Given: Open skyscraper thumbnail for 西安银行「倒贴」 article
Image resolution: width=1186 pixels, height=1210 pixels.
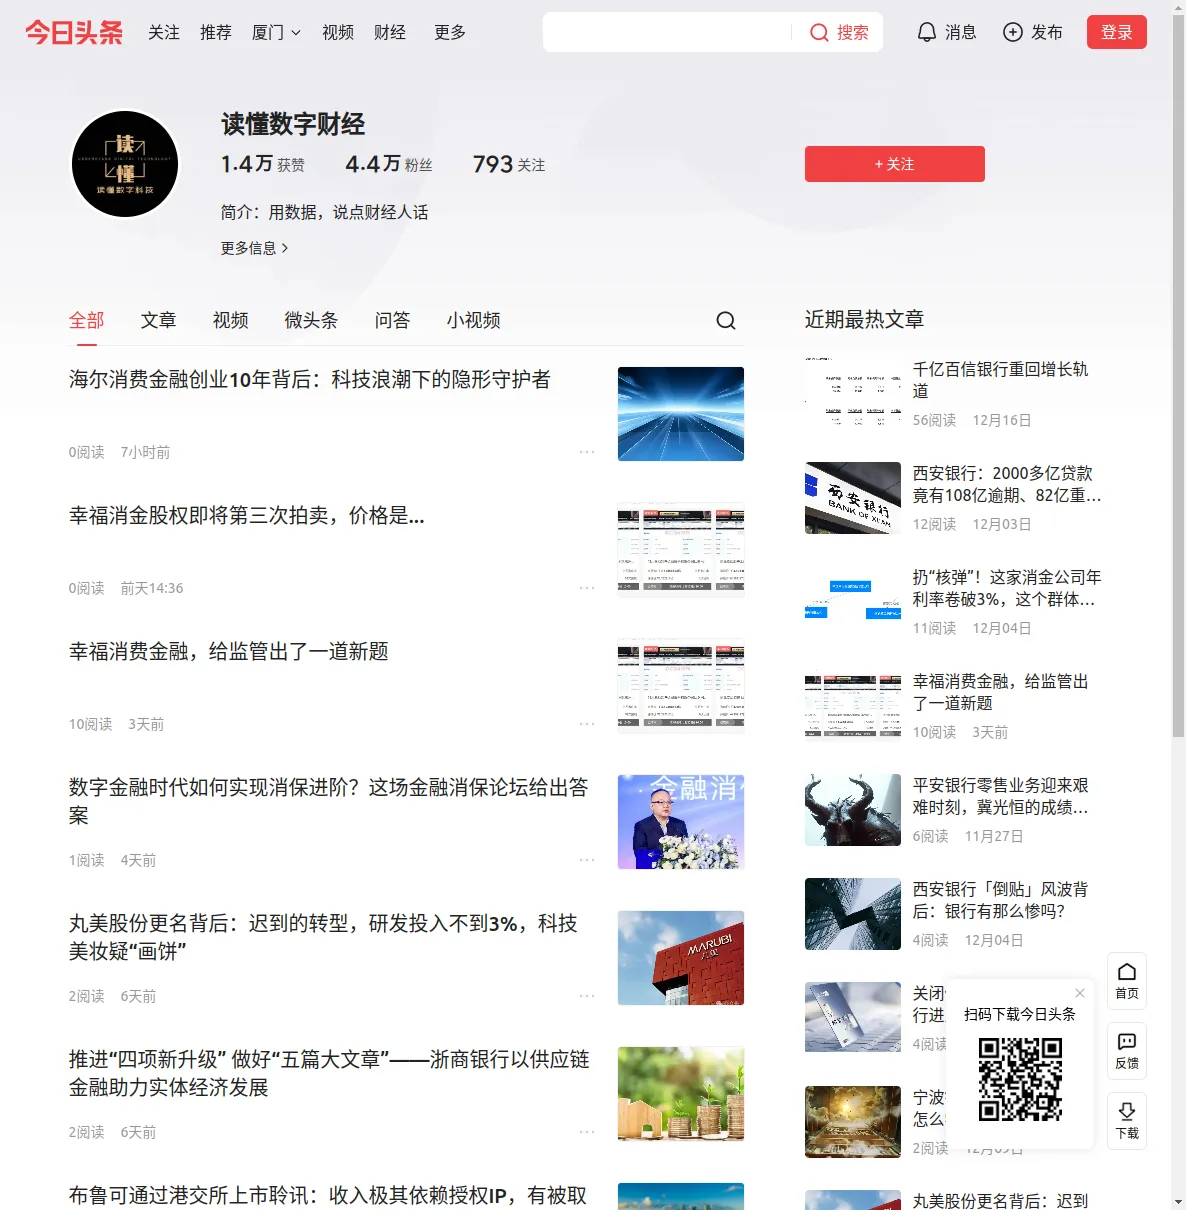Looking at the screenshot, I should 853,914.
